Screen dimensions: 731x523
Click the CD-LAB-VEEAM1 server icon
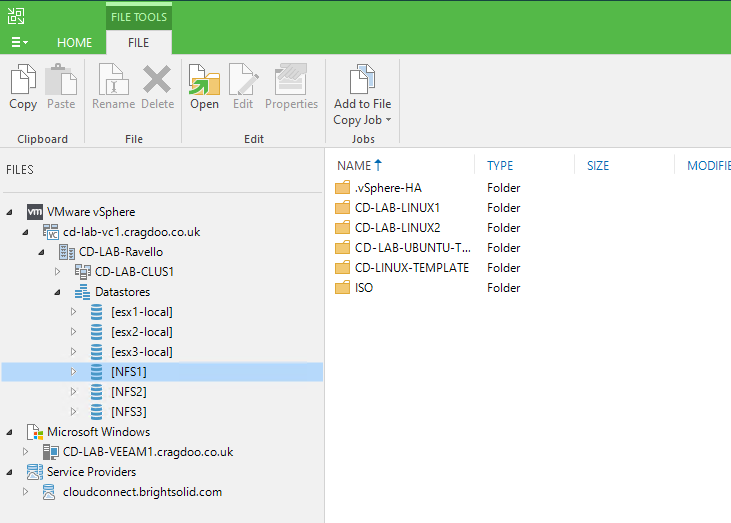(51, 452)
